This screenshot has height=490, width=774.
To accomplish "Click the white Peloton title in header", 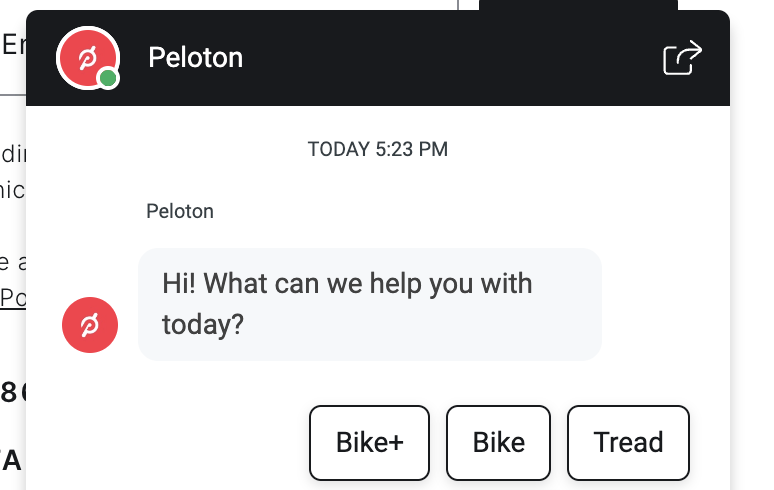I will click(x=195, y=58).
